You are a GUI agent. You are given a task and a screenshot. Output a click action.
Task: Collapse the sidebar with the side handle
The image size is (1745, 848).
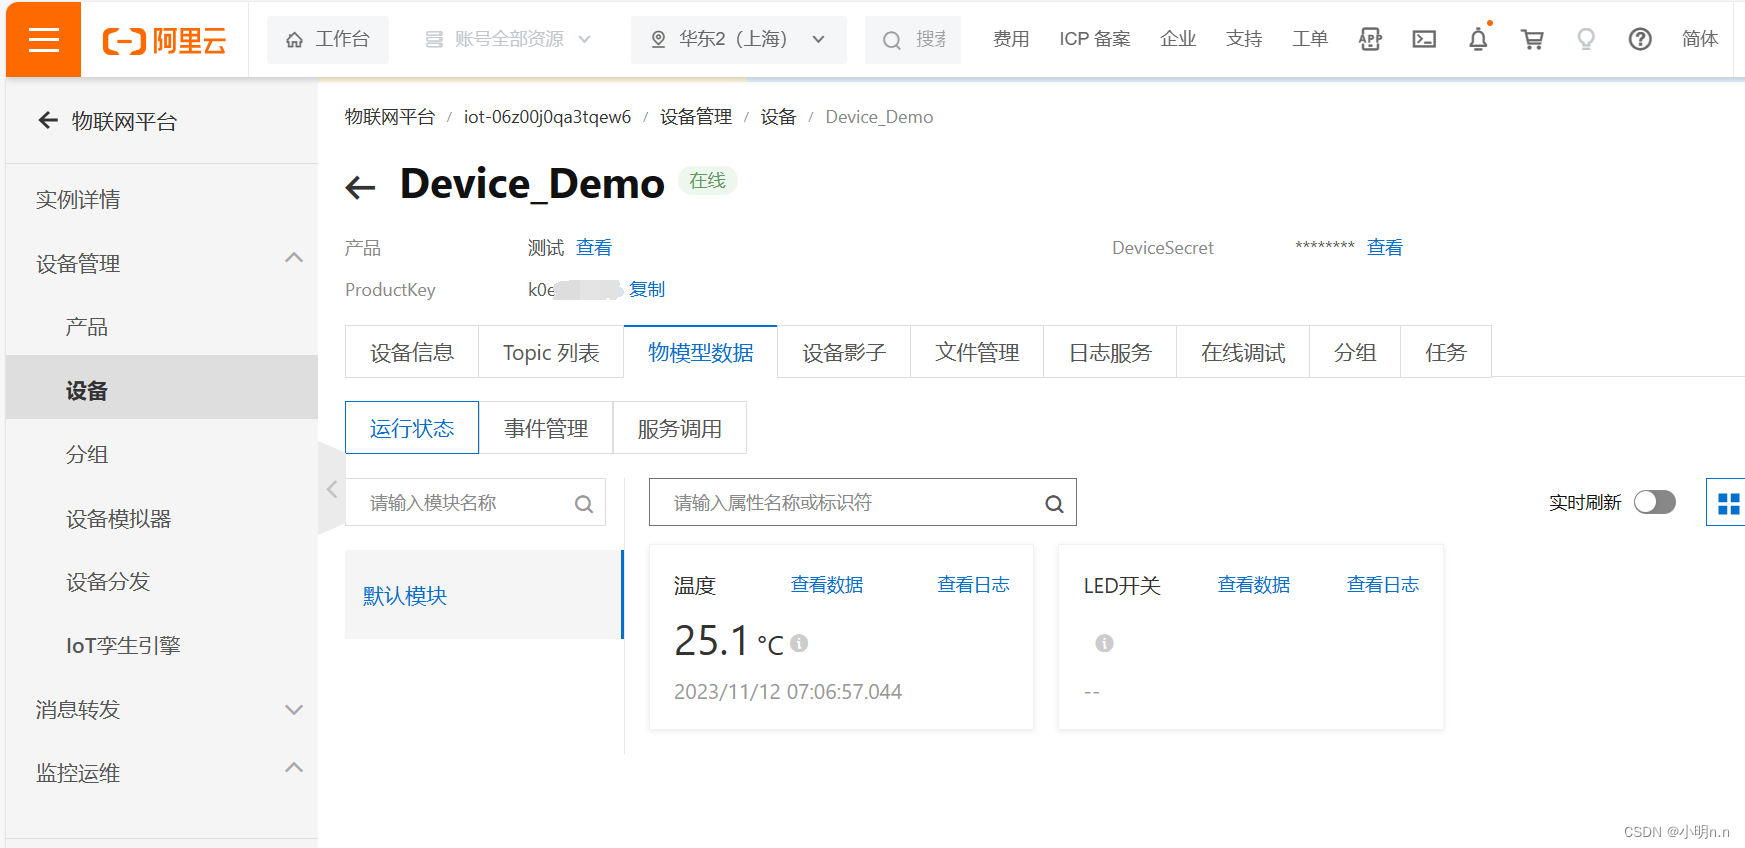[x=332, y=489]
